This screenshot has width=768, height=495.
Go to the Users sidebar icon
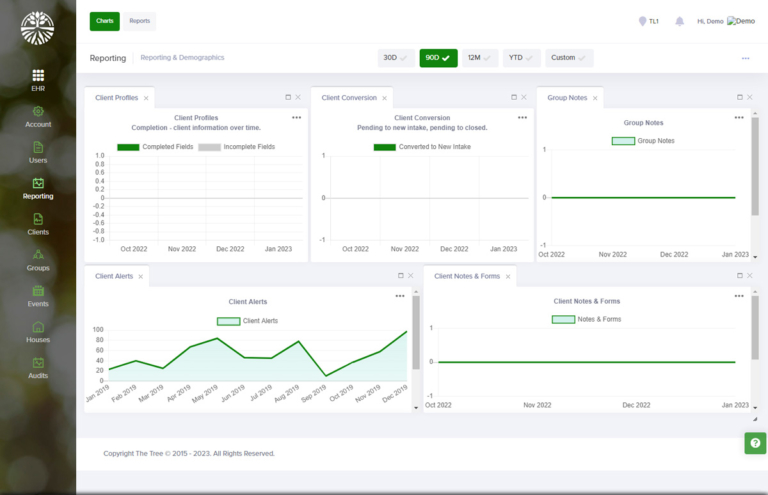(38, 148)
